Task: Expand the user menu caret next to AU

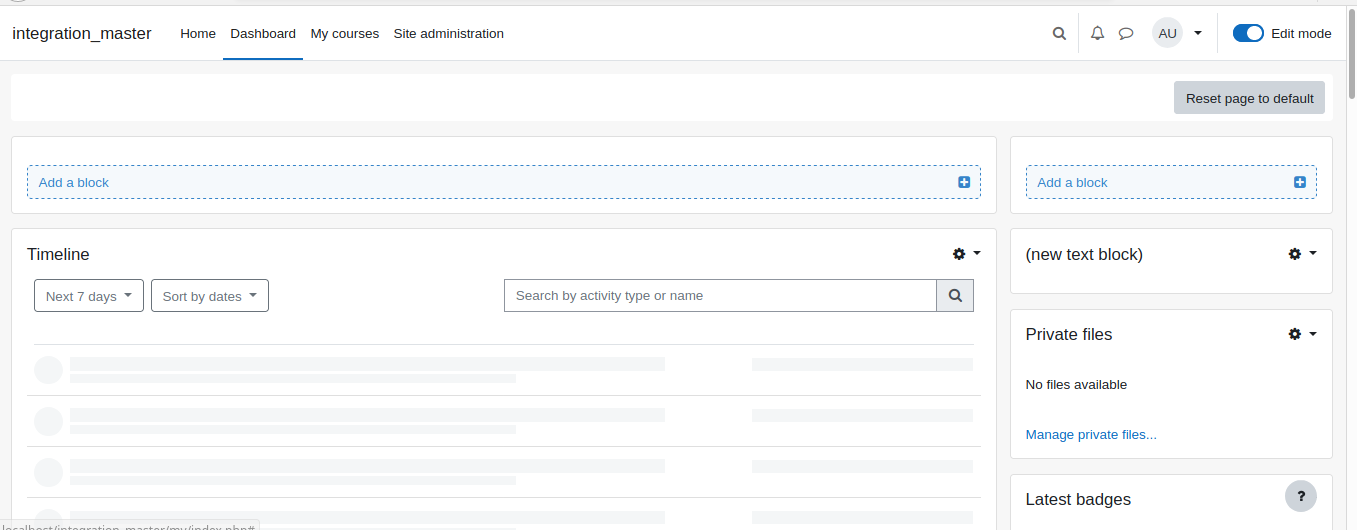Action: (1198, 33)
